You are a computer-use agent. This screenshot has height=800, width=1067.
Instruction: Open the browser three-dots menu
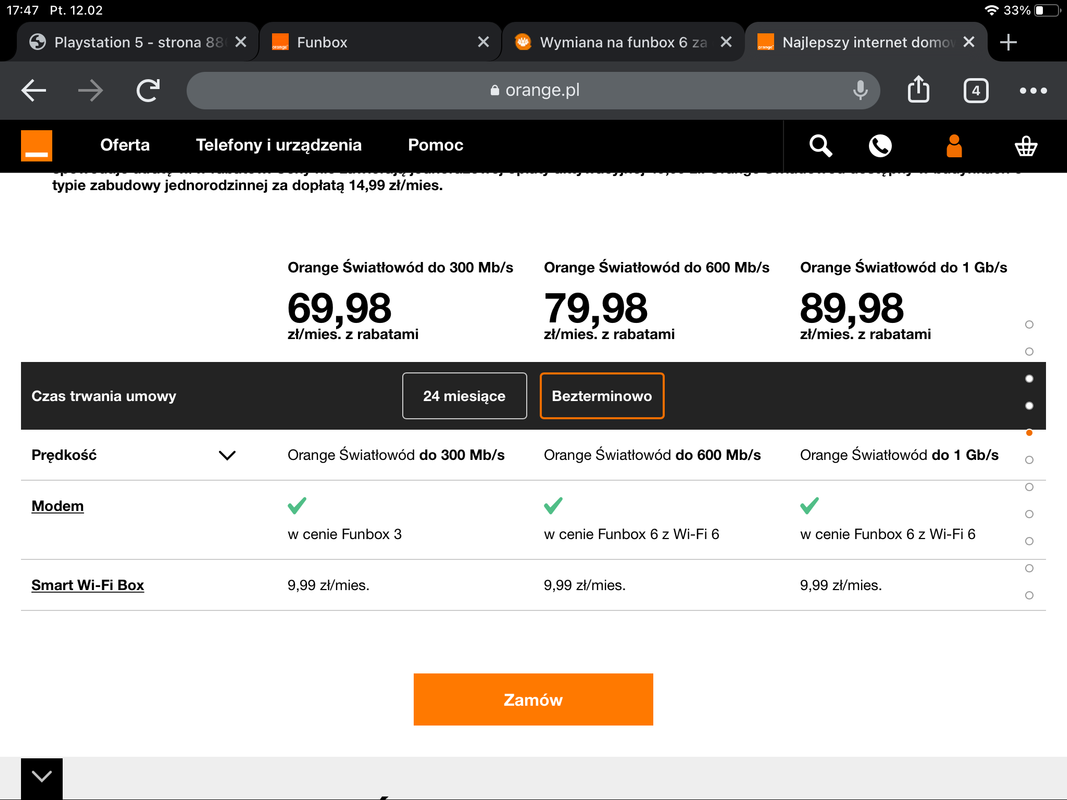tap(1032, 90)
